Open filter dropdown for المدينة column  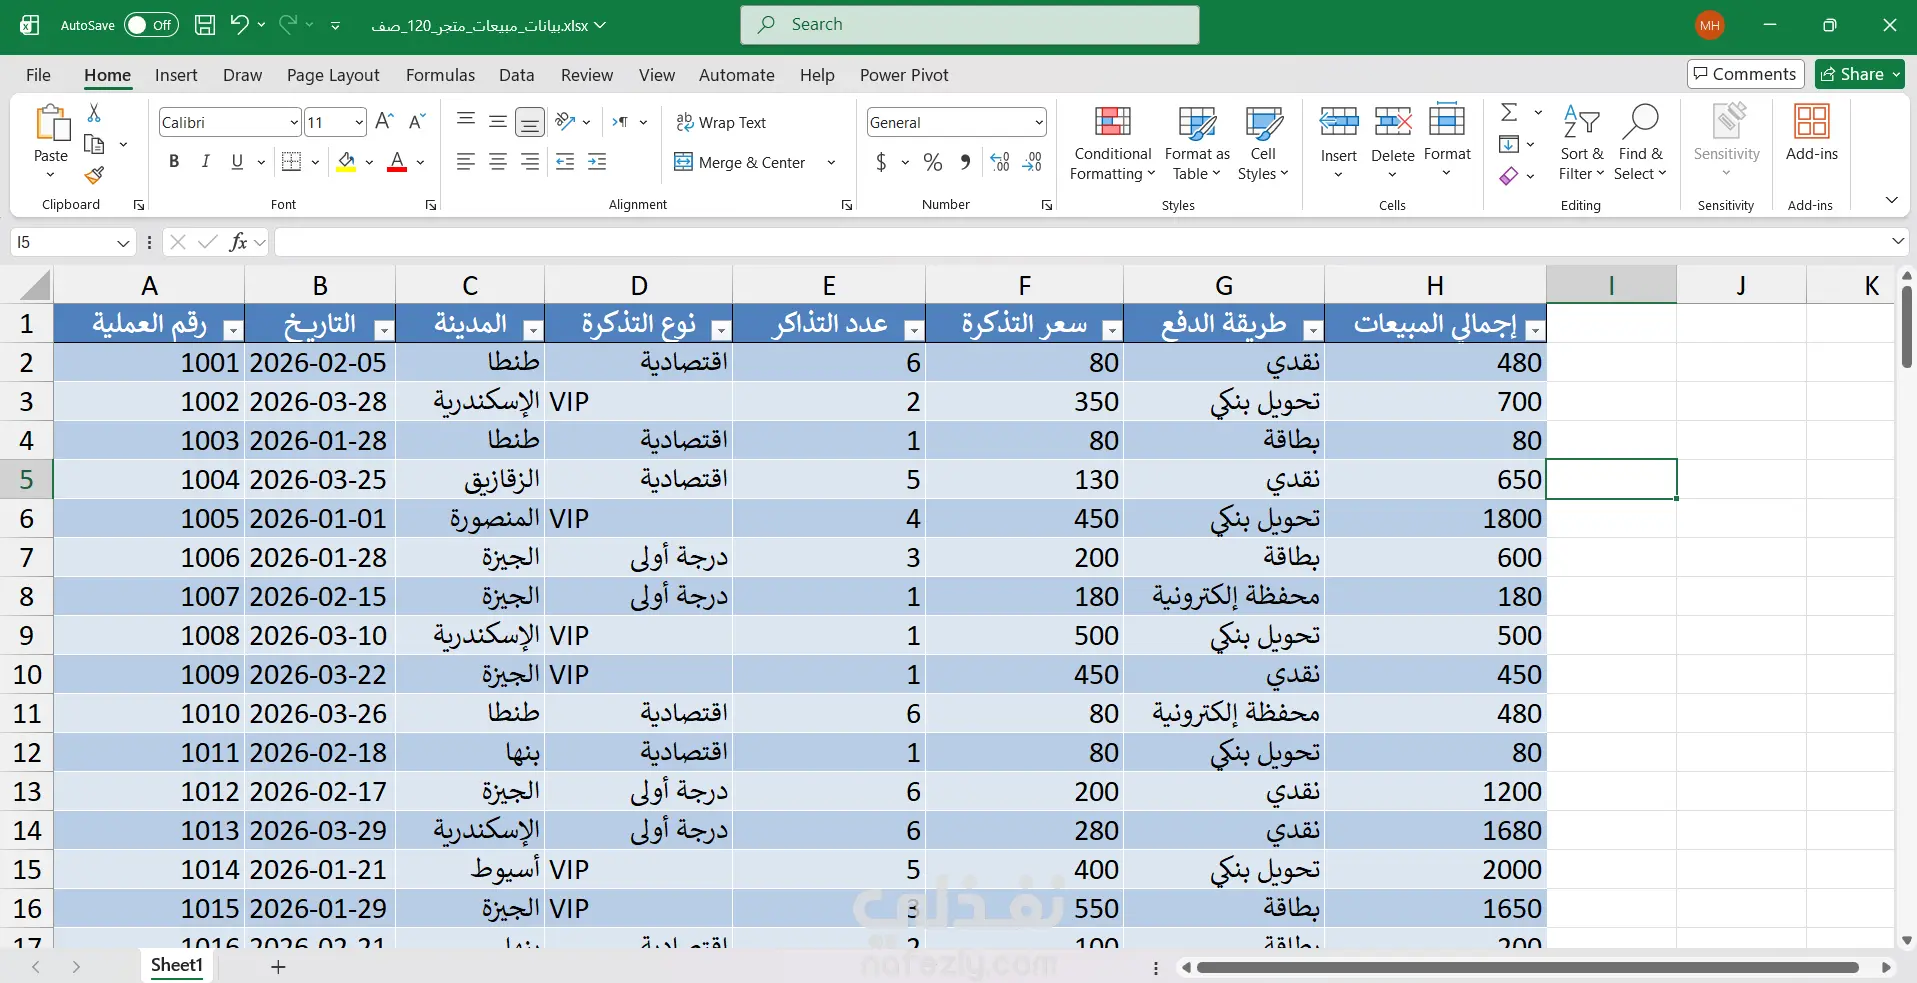533,330
